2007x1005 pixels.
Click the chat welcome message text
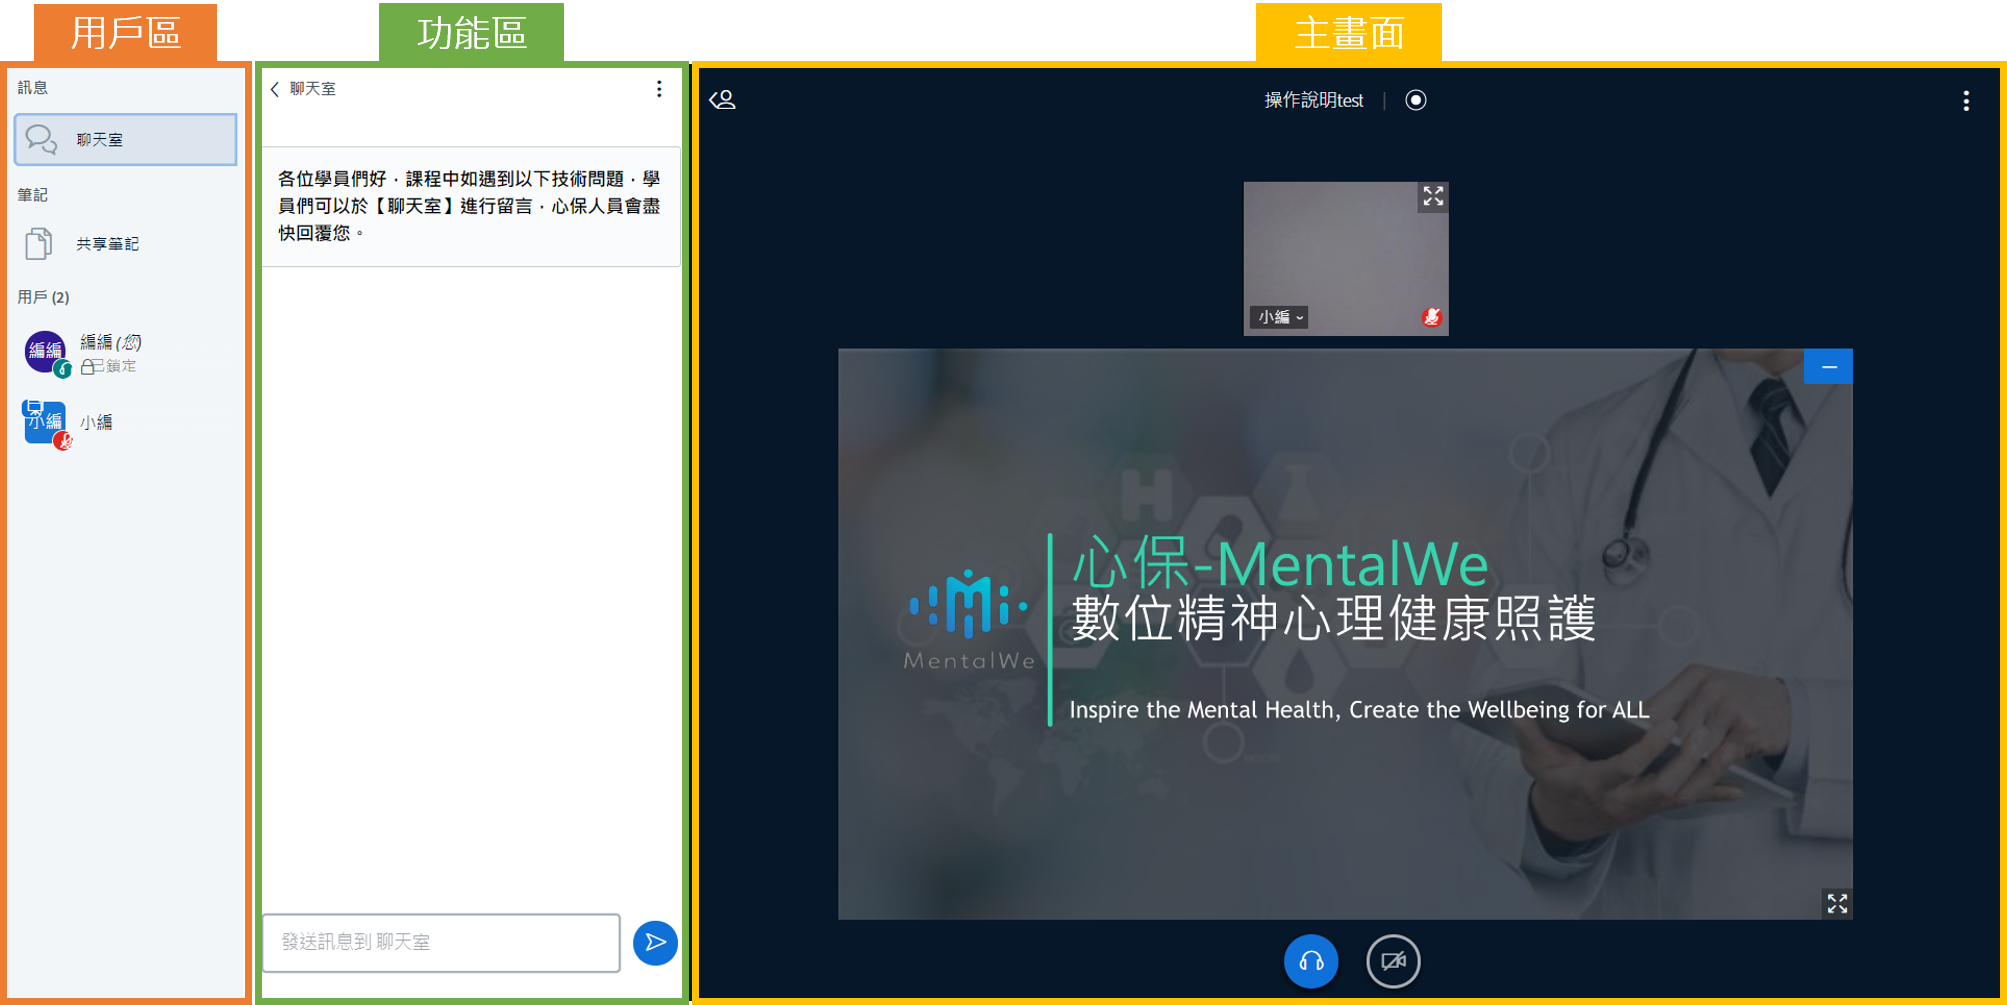469,206
